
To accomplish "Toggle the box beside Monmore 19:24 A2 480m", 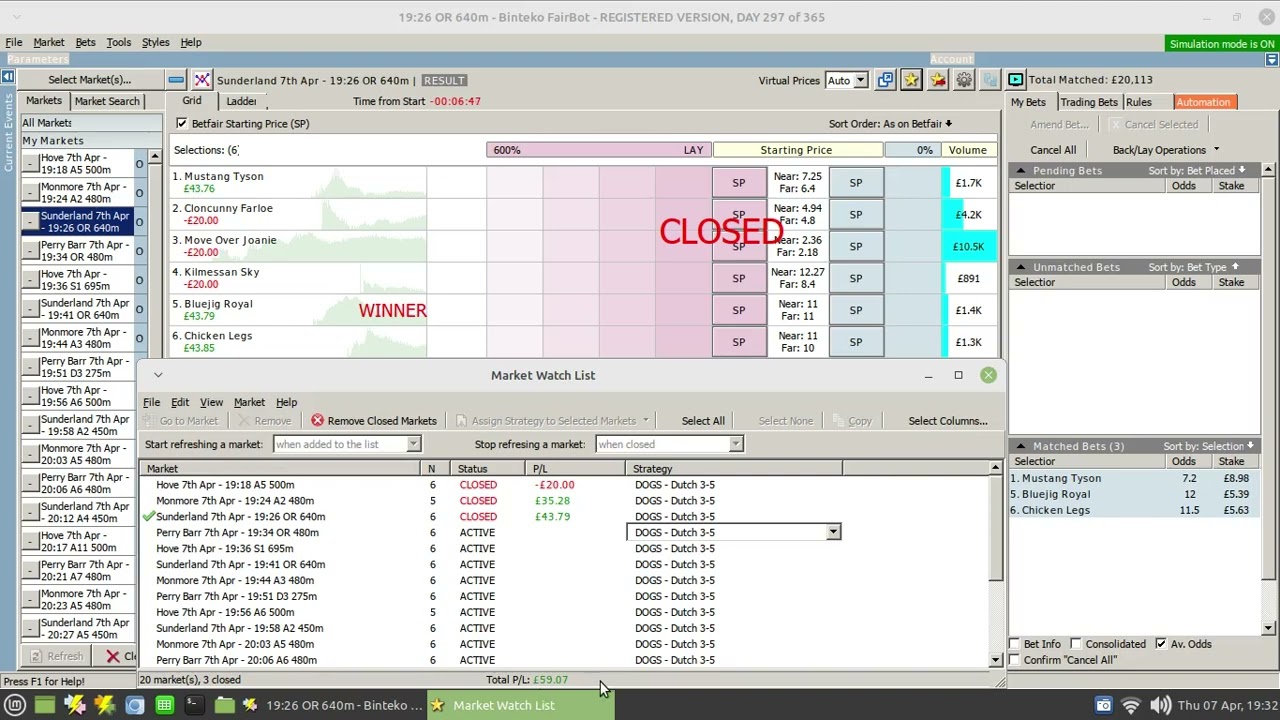I will click(x=30, y=193).
